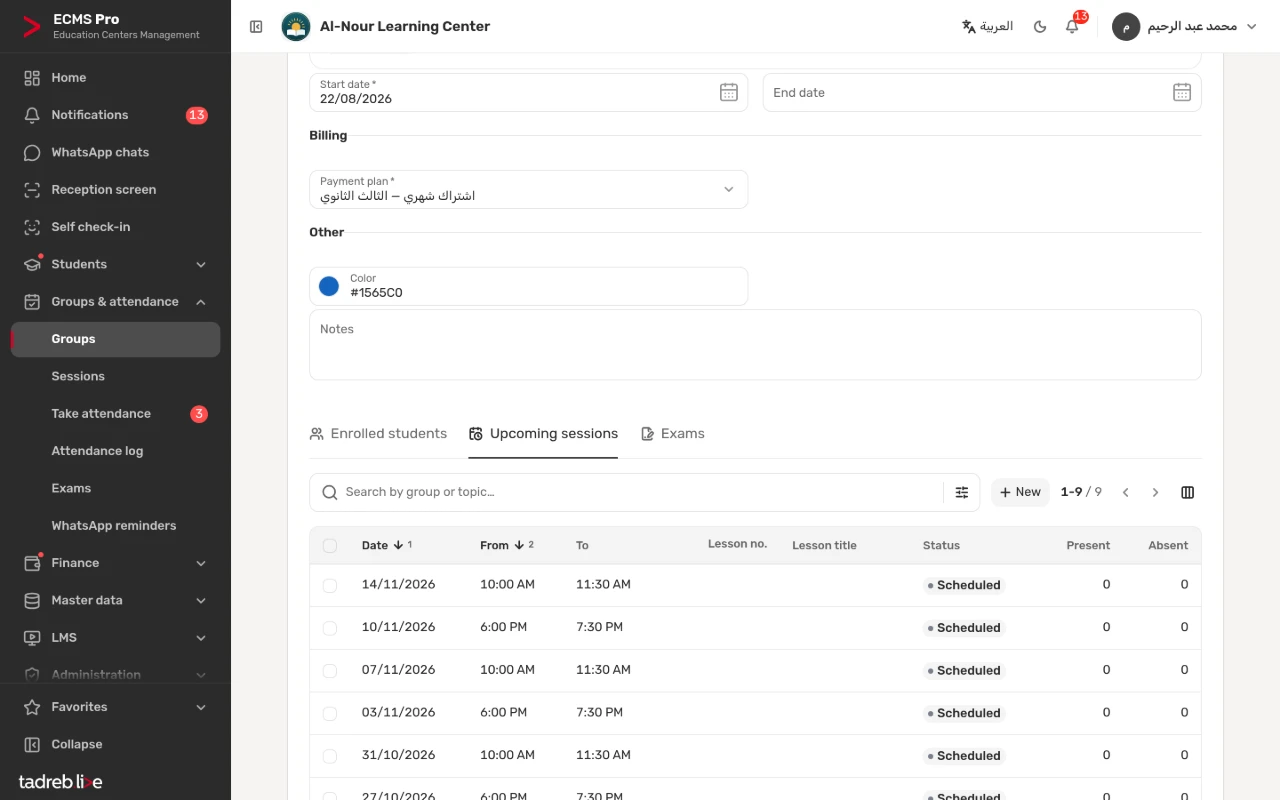Click the Status column header
The width and height of the screenshot is (1280, 800).
941,545
